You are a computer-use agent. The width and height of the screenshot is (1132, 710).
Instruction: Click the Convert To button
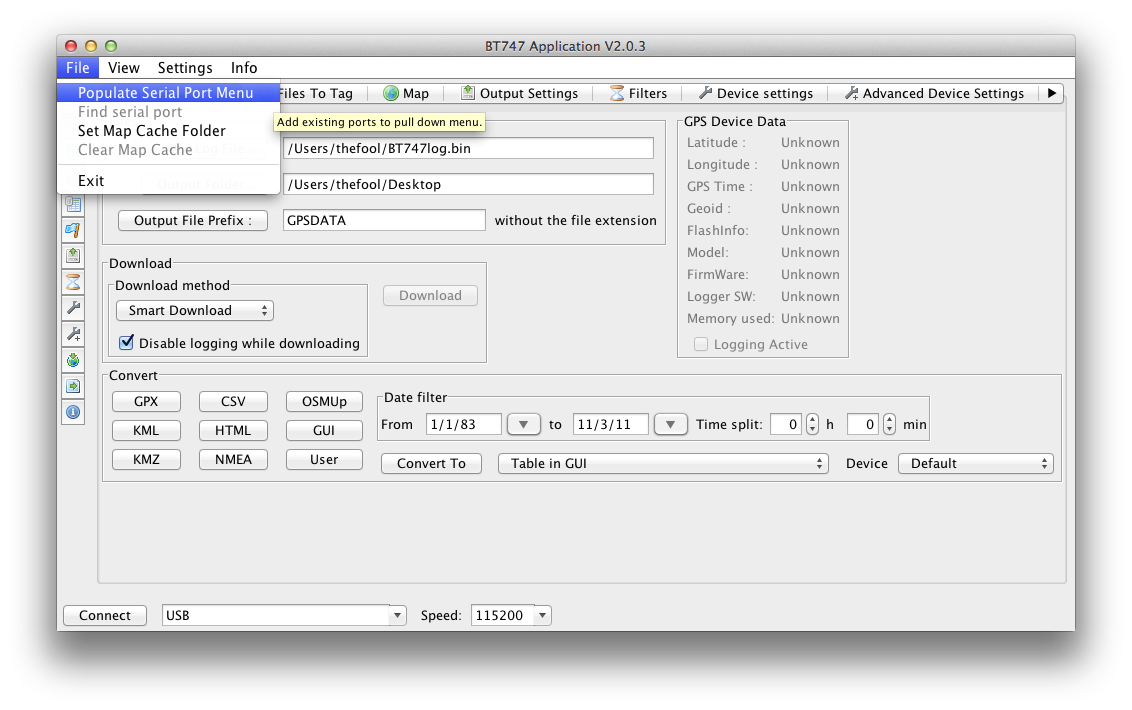click(x=431, y=464)
